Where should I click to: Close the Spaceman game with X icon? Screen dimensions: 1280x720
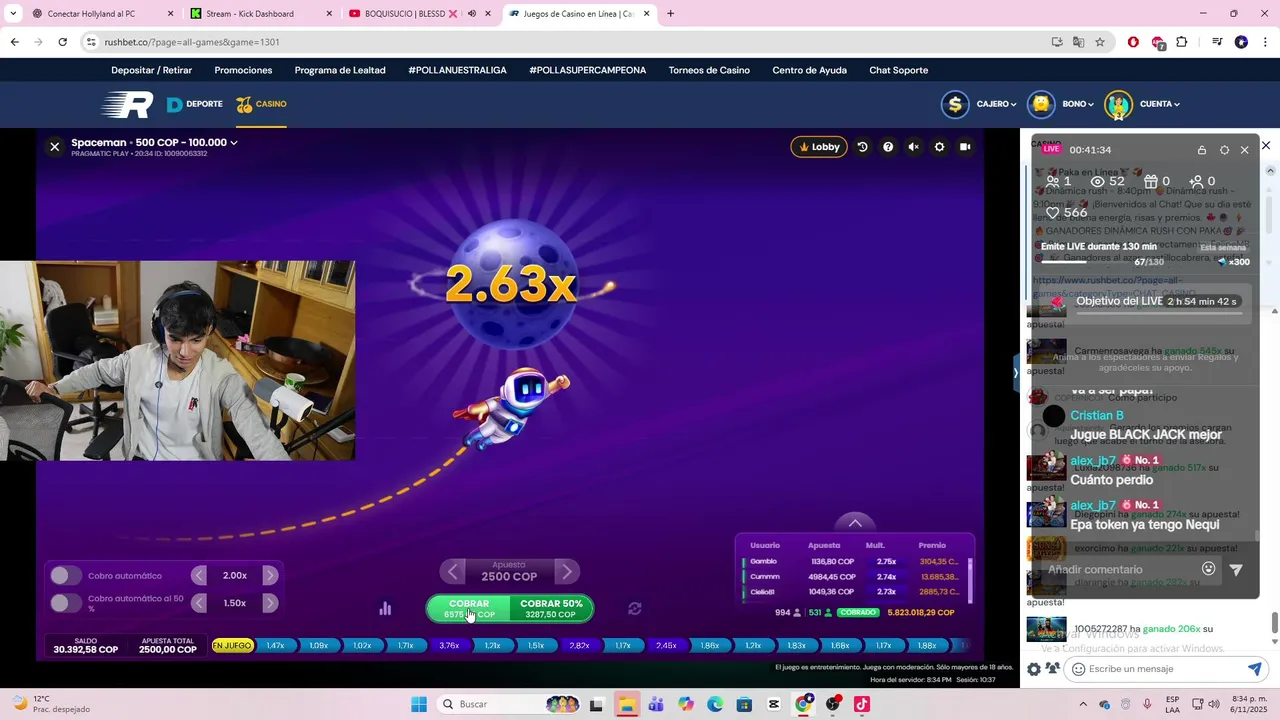(55, 147)
